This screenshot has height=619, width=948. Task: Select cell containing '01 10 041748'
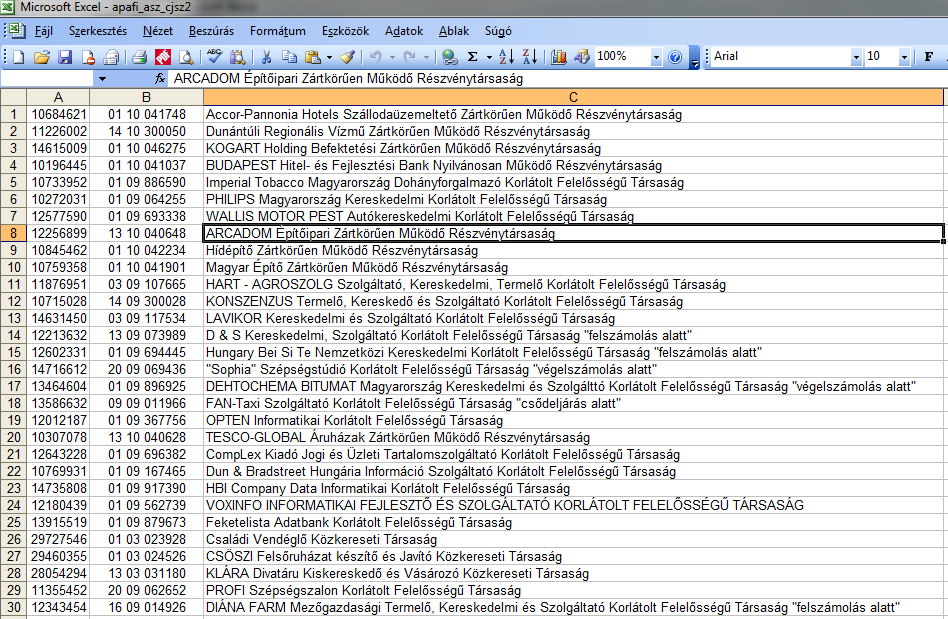(x=146, y=114)
